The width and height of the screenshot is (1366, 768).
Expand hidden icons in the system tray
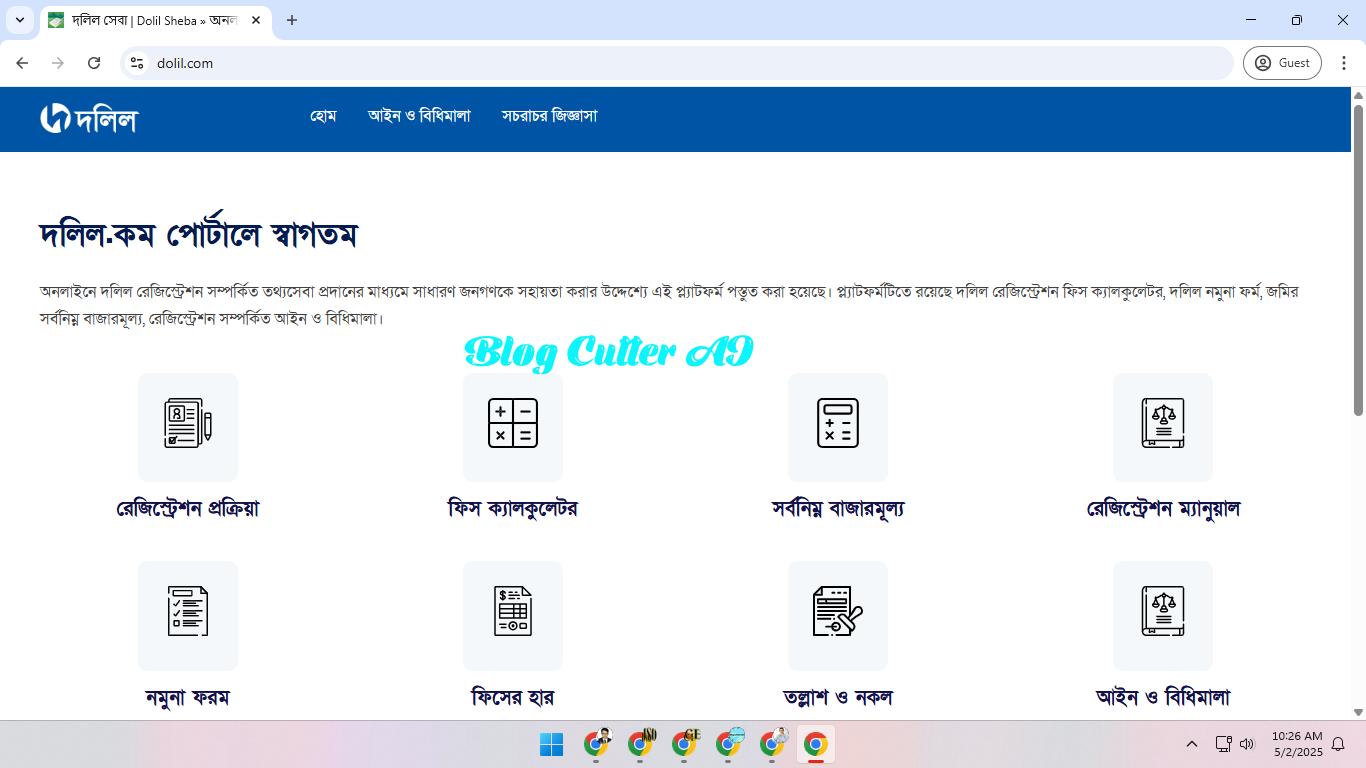point(1191,744)
